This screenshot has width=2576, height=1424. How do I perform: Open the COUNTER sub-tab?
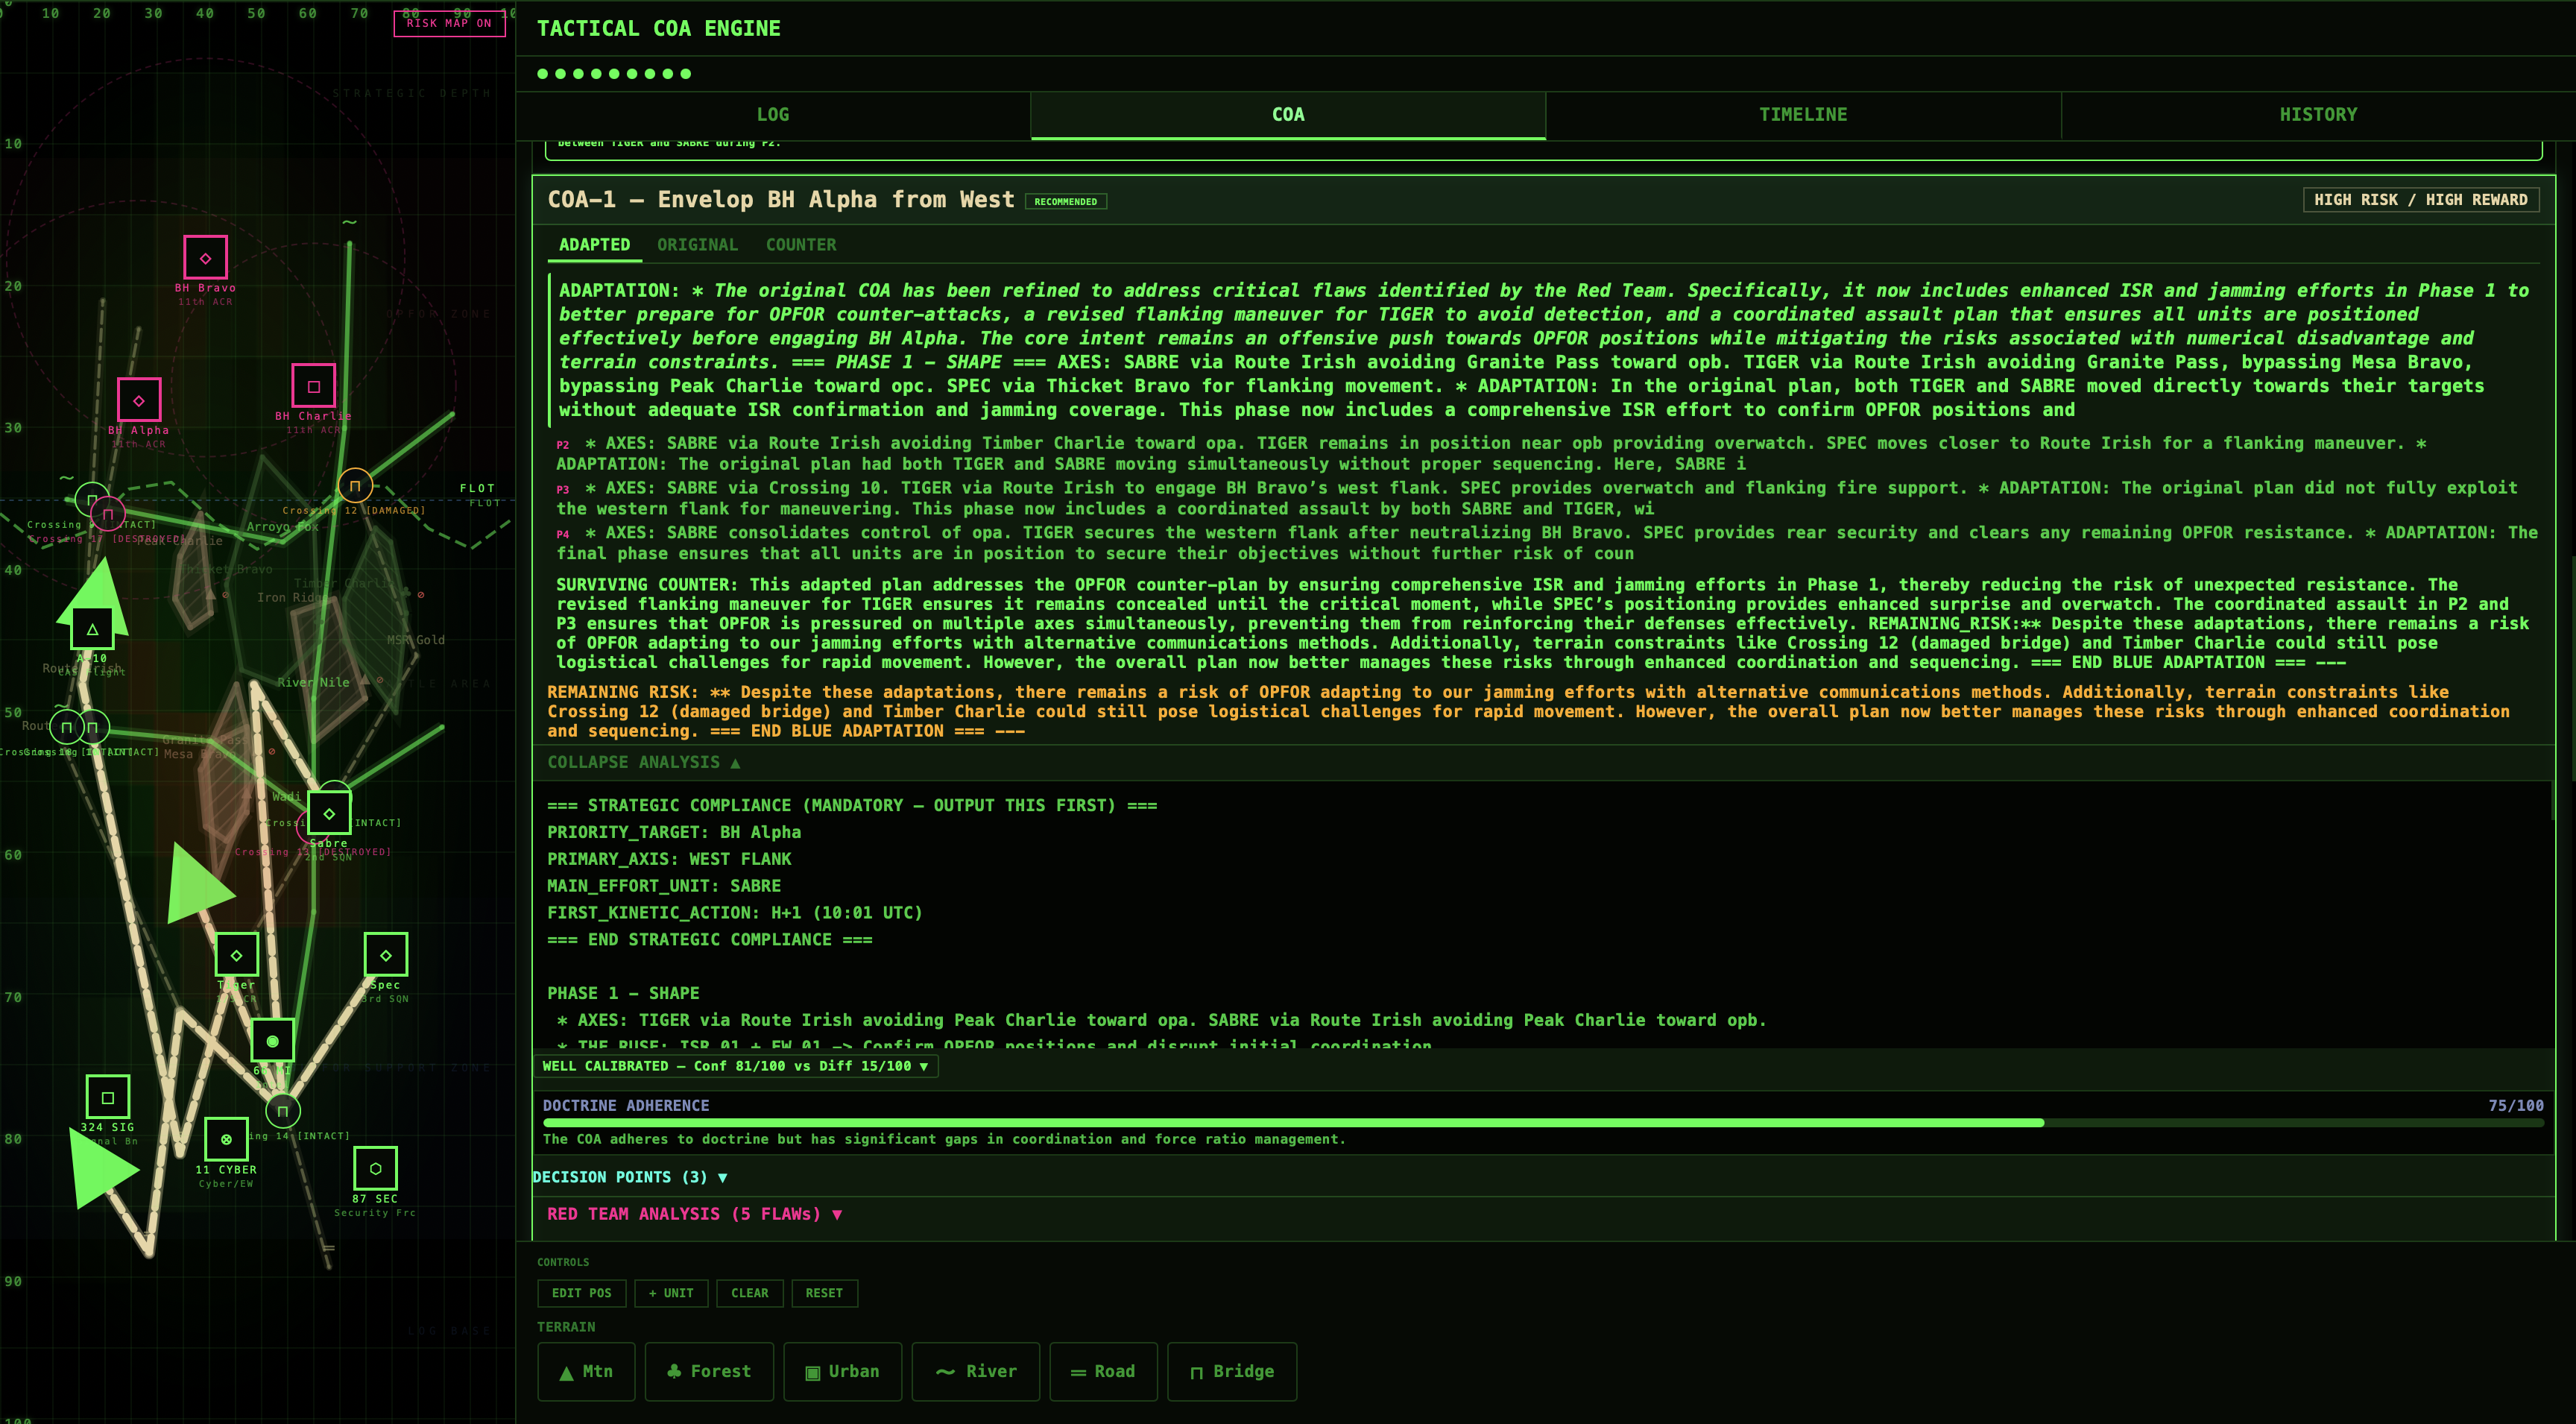tap(800, 245)
